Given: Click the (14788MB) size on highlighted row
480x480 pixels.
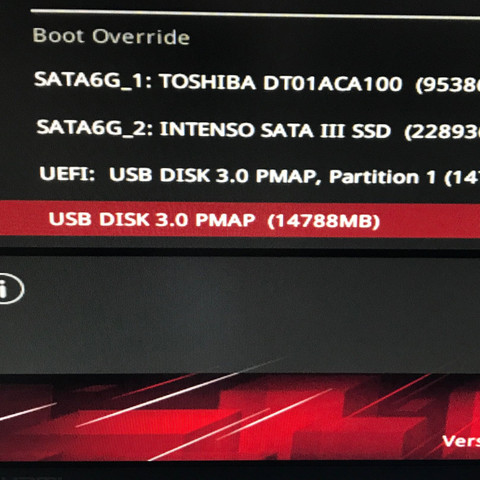Looking at the screenshot, I should pyautogui.click(x=324, y=221).
